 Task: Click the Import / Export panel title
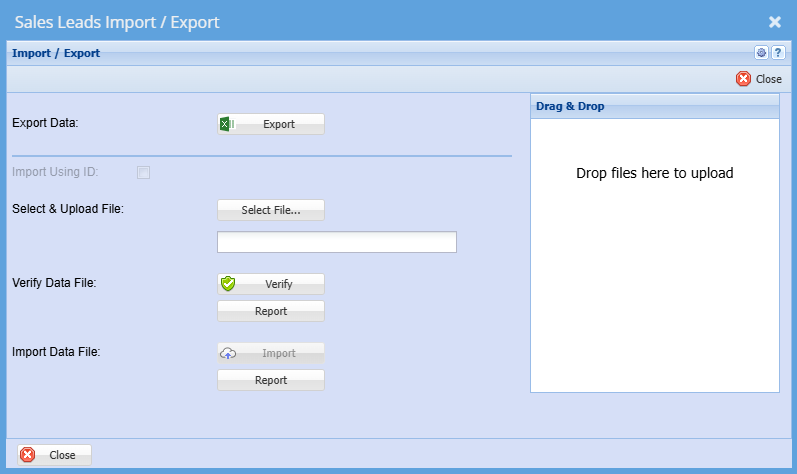pyautogui.click(x=56, y=53)
